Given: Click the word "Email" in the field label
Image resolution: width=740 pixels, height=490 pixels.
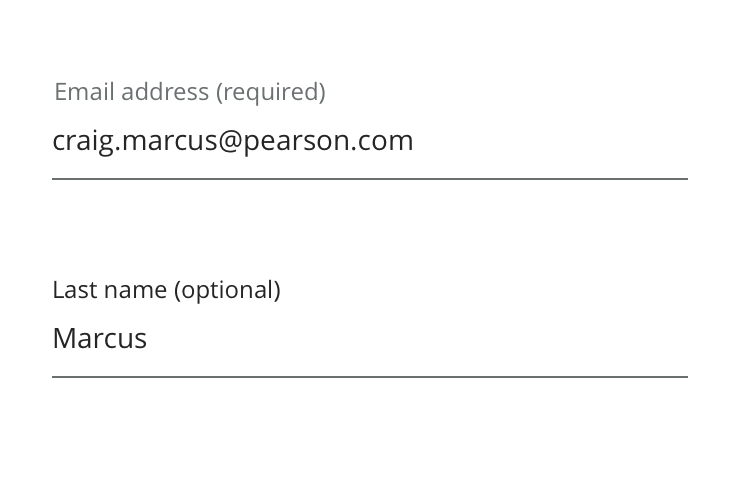Looking at the screenshot, I should click(x=84, y=92).
